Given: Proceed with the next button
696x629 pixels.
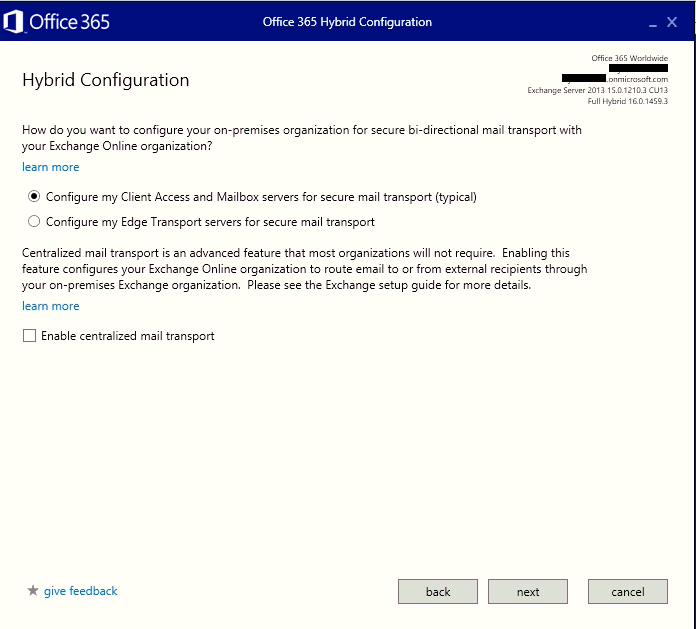Looking at the screenshot, I should [528, 591].
